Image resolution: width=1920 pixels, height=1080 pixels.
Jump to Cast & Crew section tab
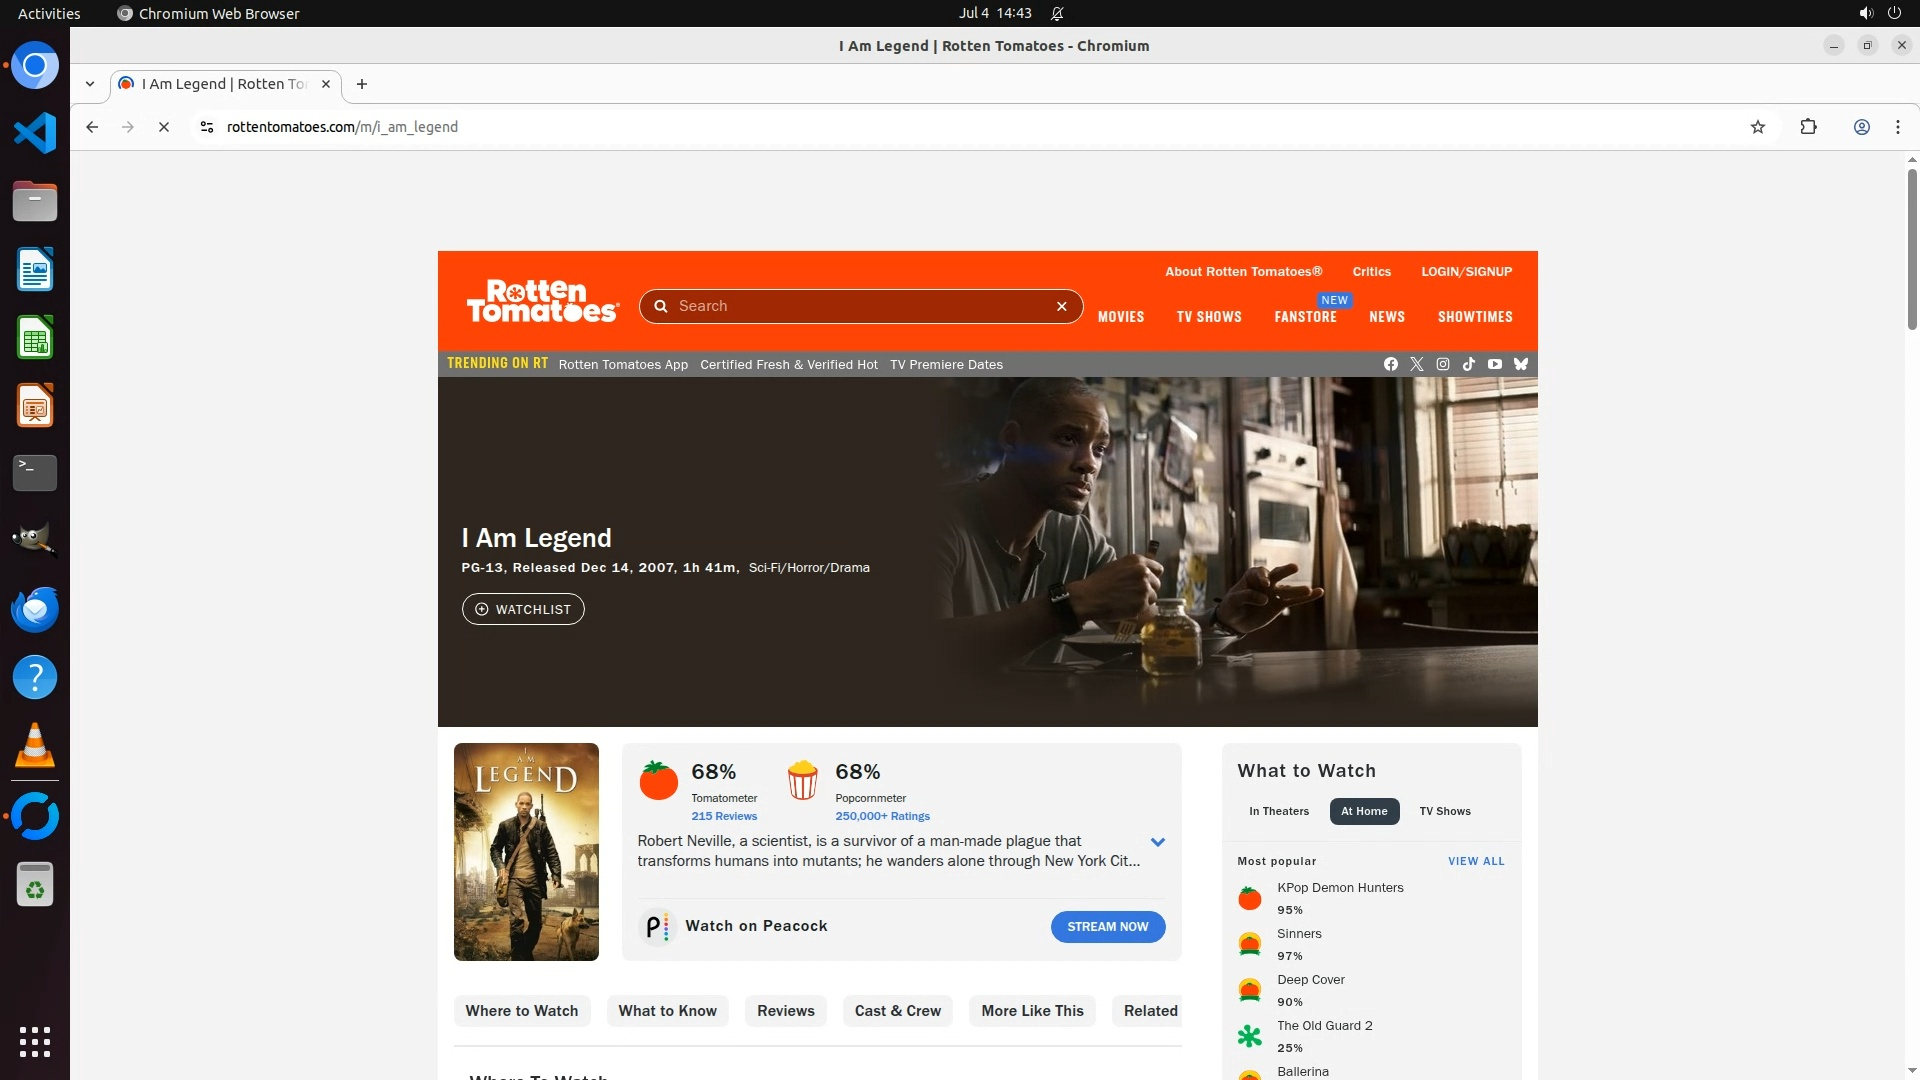click(897, 1011)
